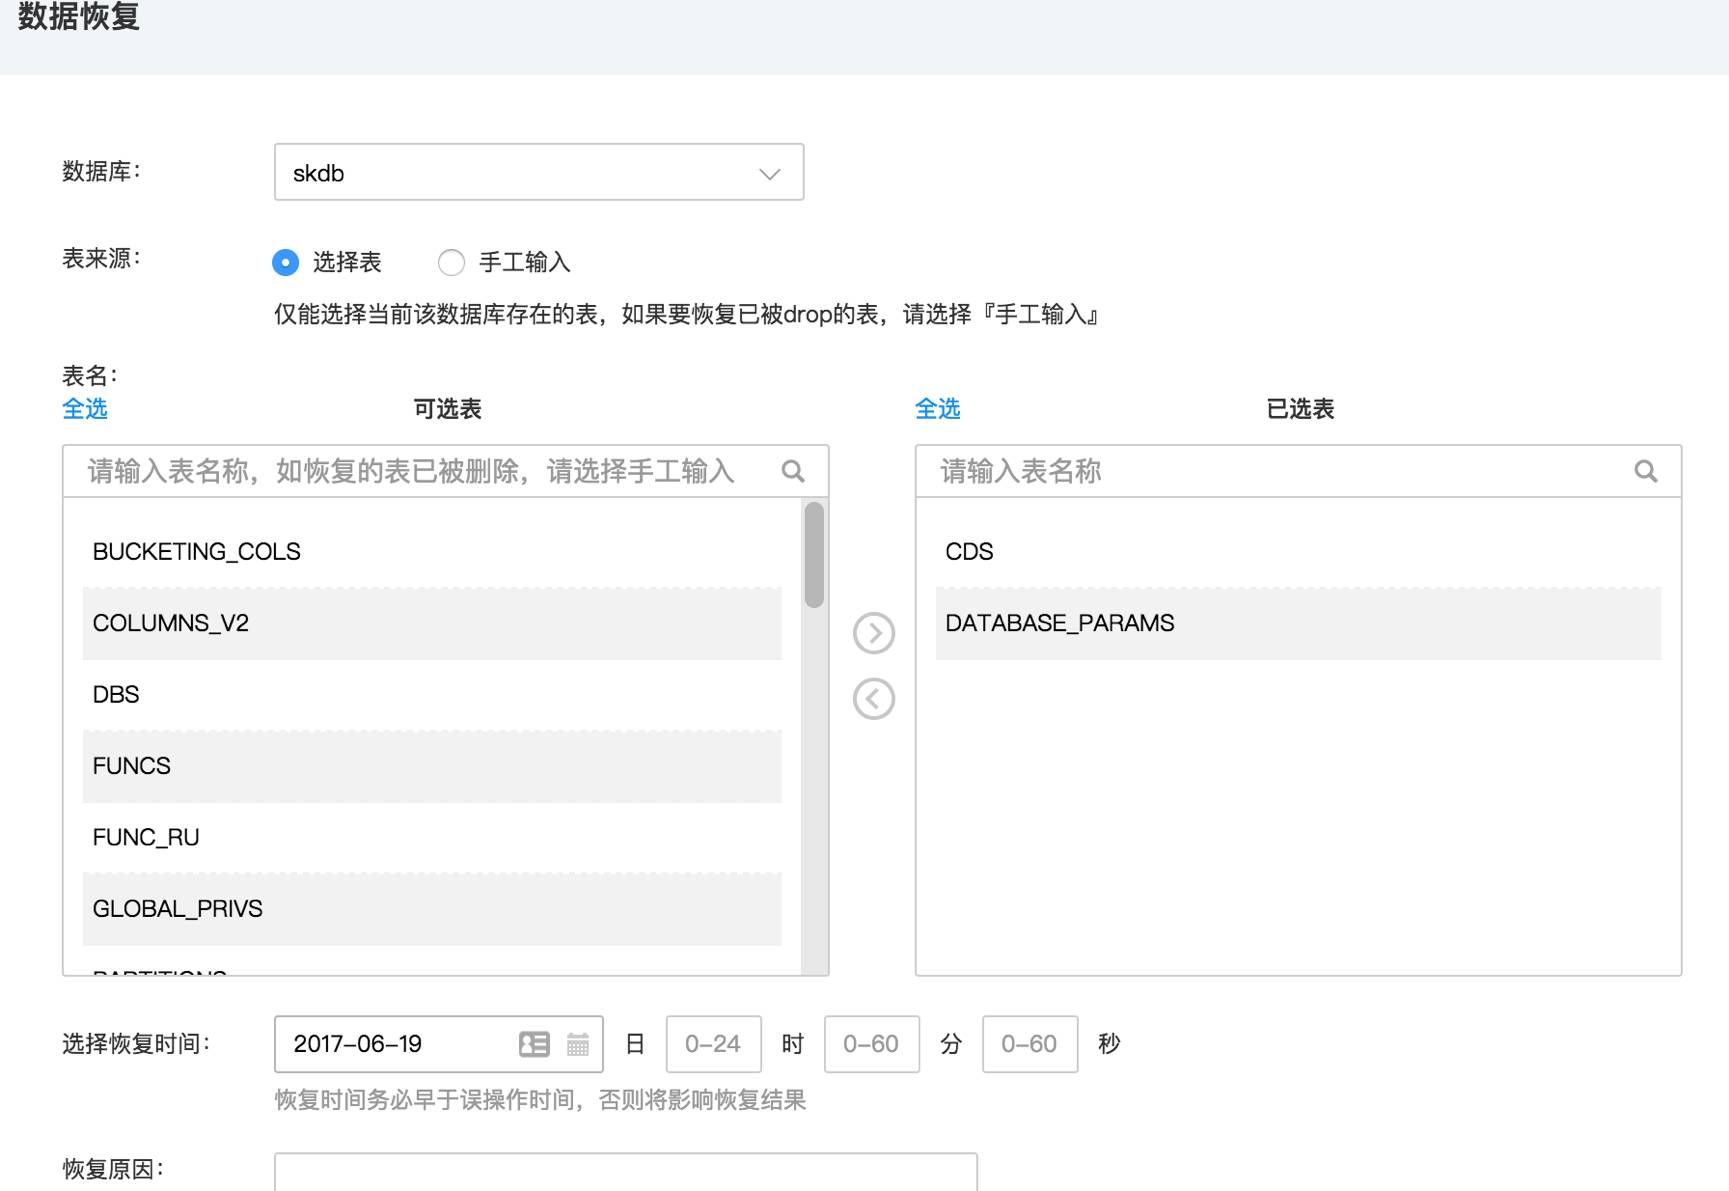This screenshot has width=1729, height=1191.
Task: Click the minute field before 分
Action: (872, 1044)
